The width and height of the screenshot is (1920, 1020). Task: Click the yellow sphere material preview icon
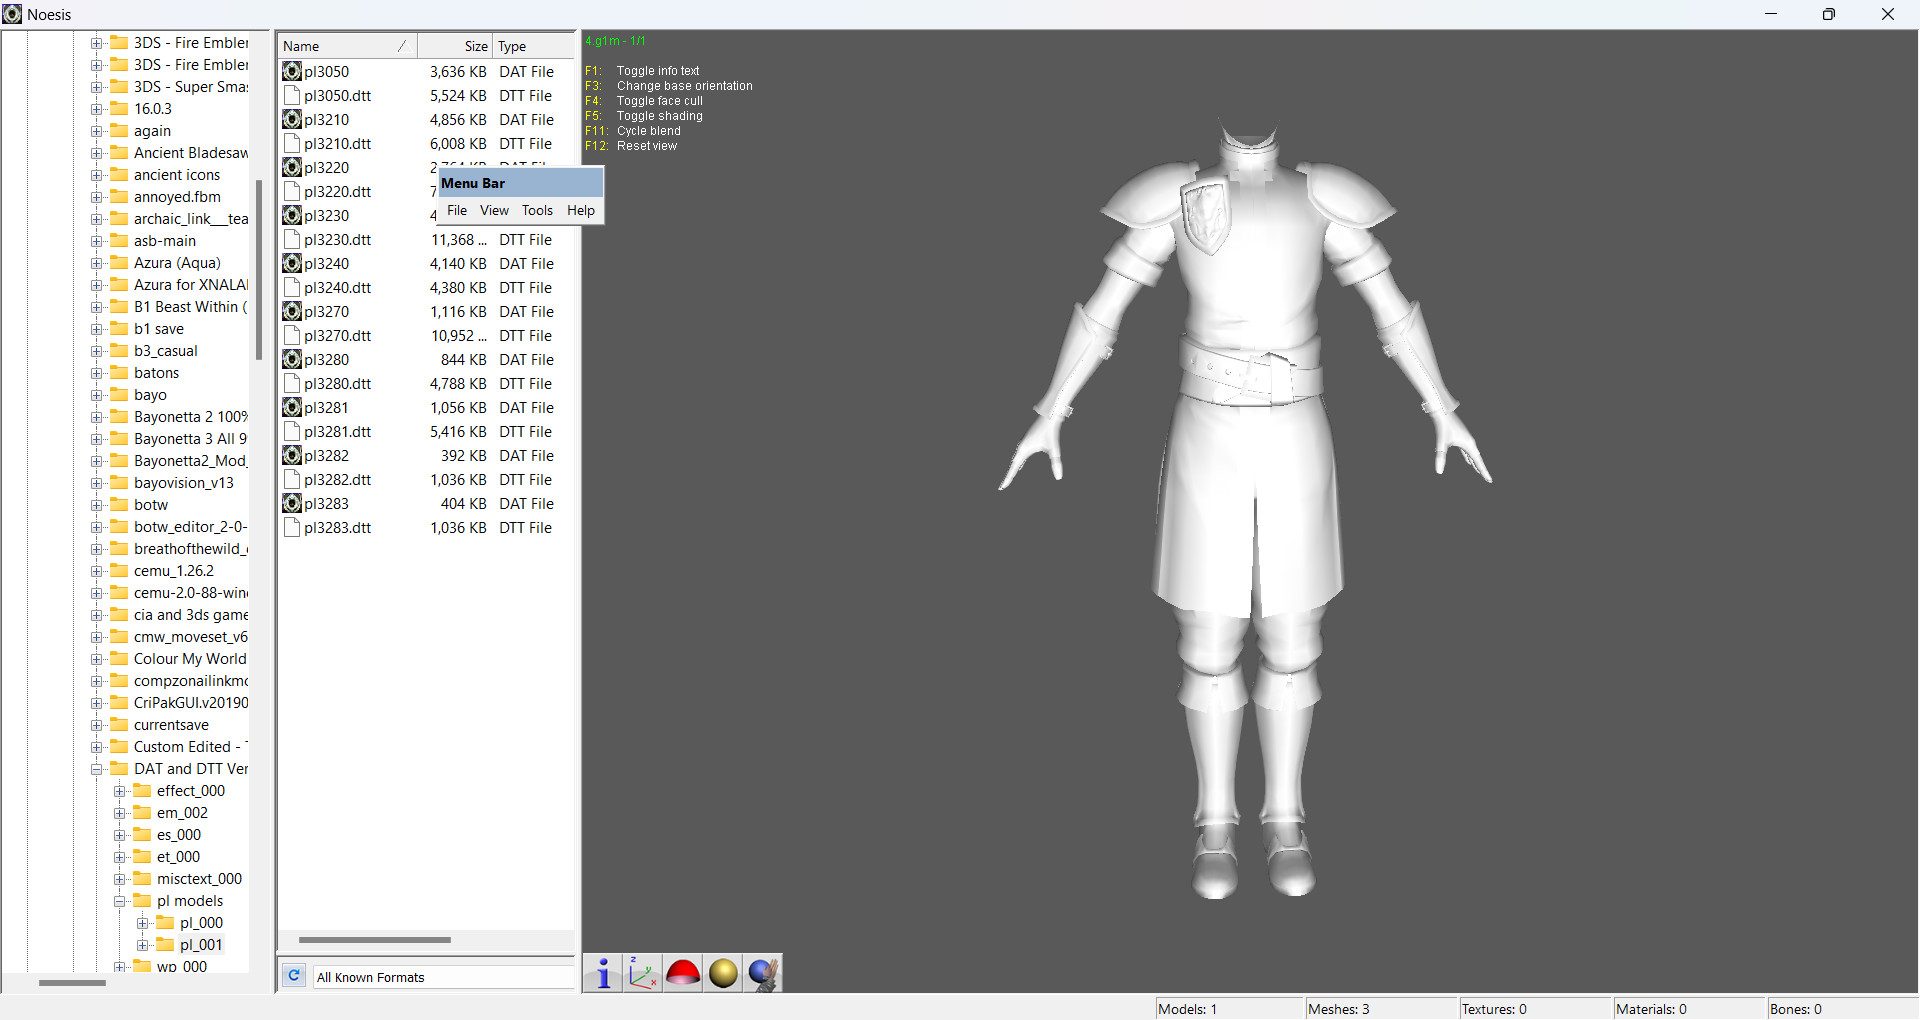[722, 972]
